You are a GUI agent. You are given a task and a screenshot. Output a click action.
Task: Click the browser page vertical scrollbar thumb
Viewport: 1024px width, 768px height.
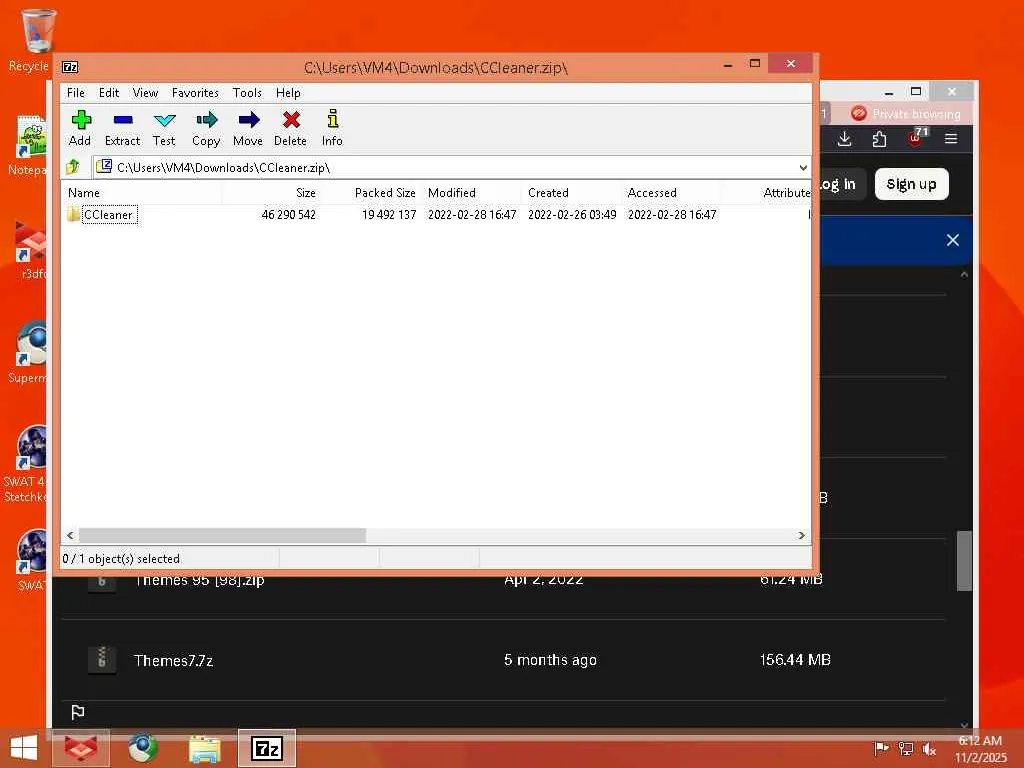964,560
